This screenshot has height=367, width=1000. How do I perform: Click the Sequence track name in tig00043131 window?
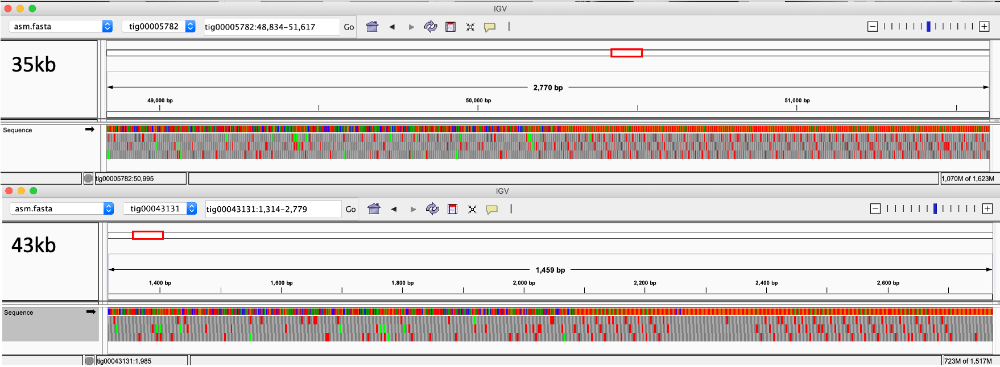(18, 313)
